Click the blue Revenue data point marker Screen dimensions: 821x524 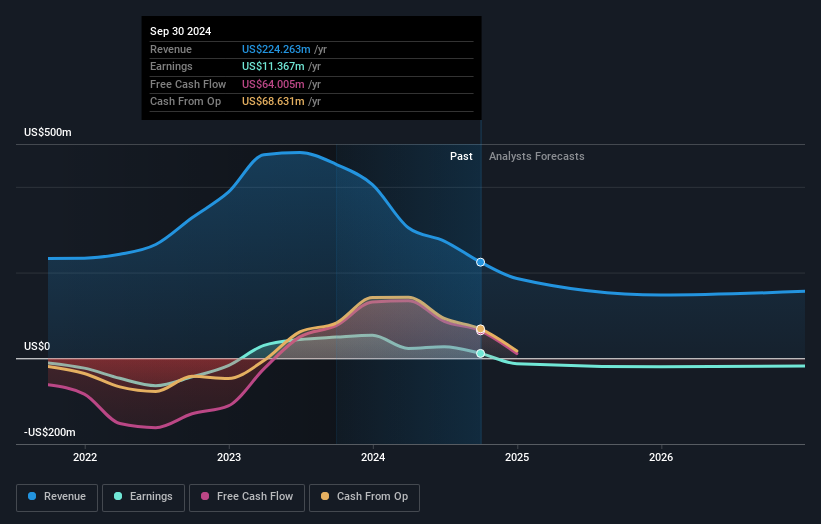[481, 262]
